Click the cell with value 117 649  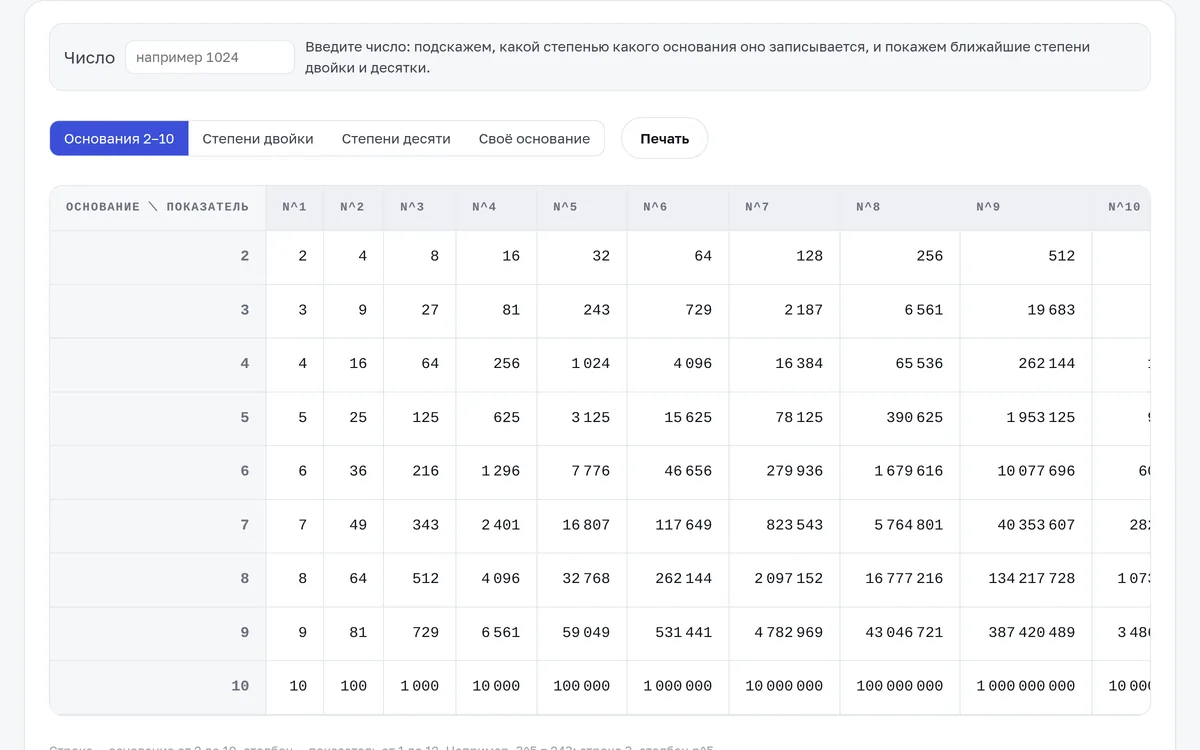[x=678, y=525]
